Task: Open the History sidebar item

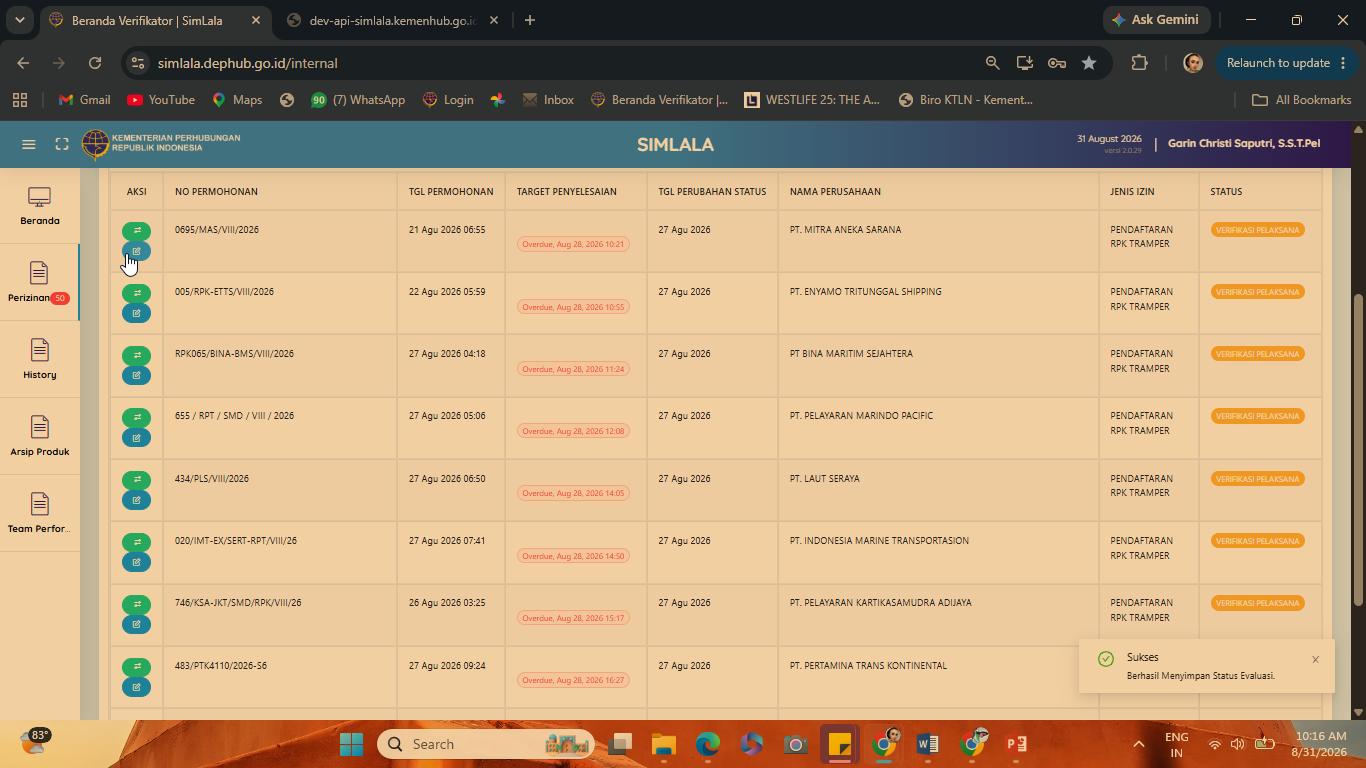Action: tap(40, 360)
